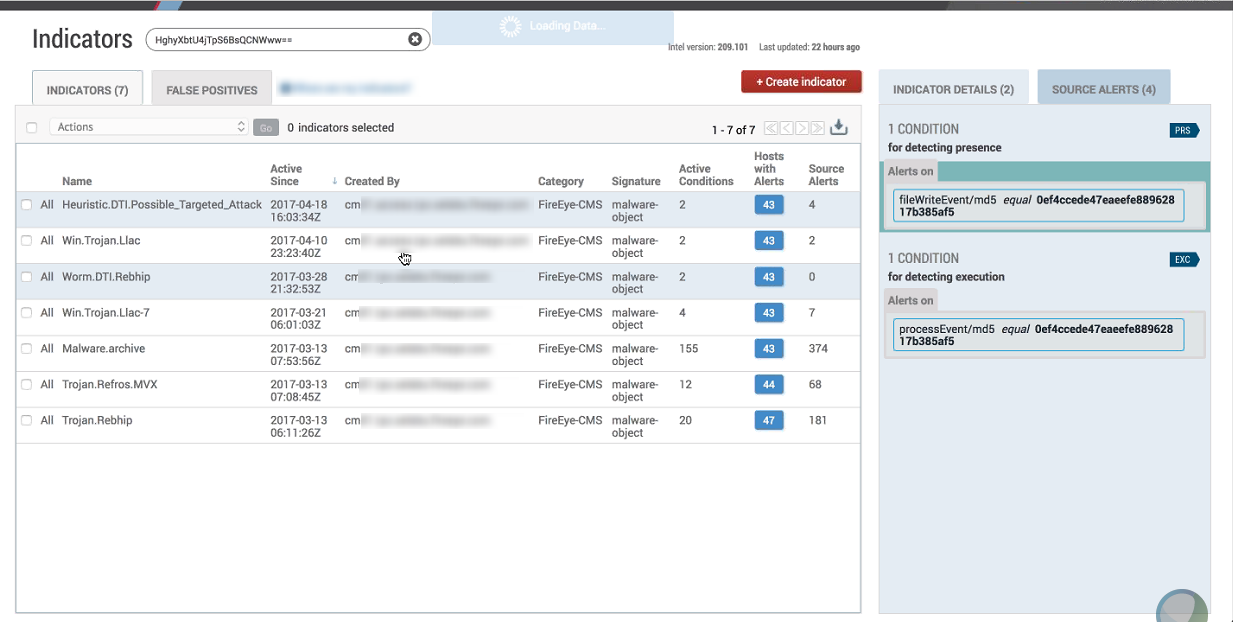This screenshot has width=1233, height=622.
Task: Open hosts badge 47 for Trojan.Rebhip
Action: coord(769,421)
